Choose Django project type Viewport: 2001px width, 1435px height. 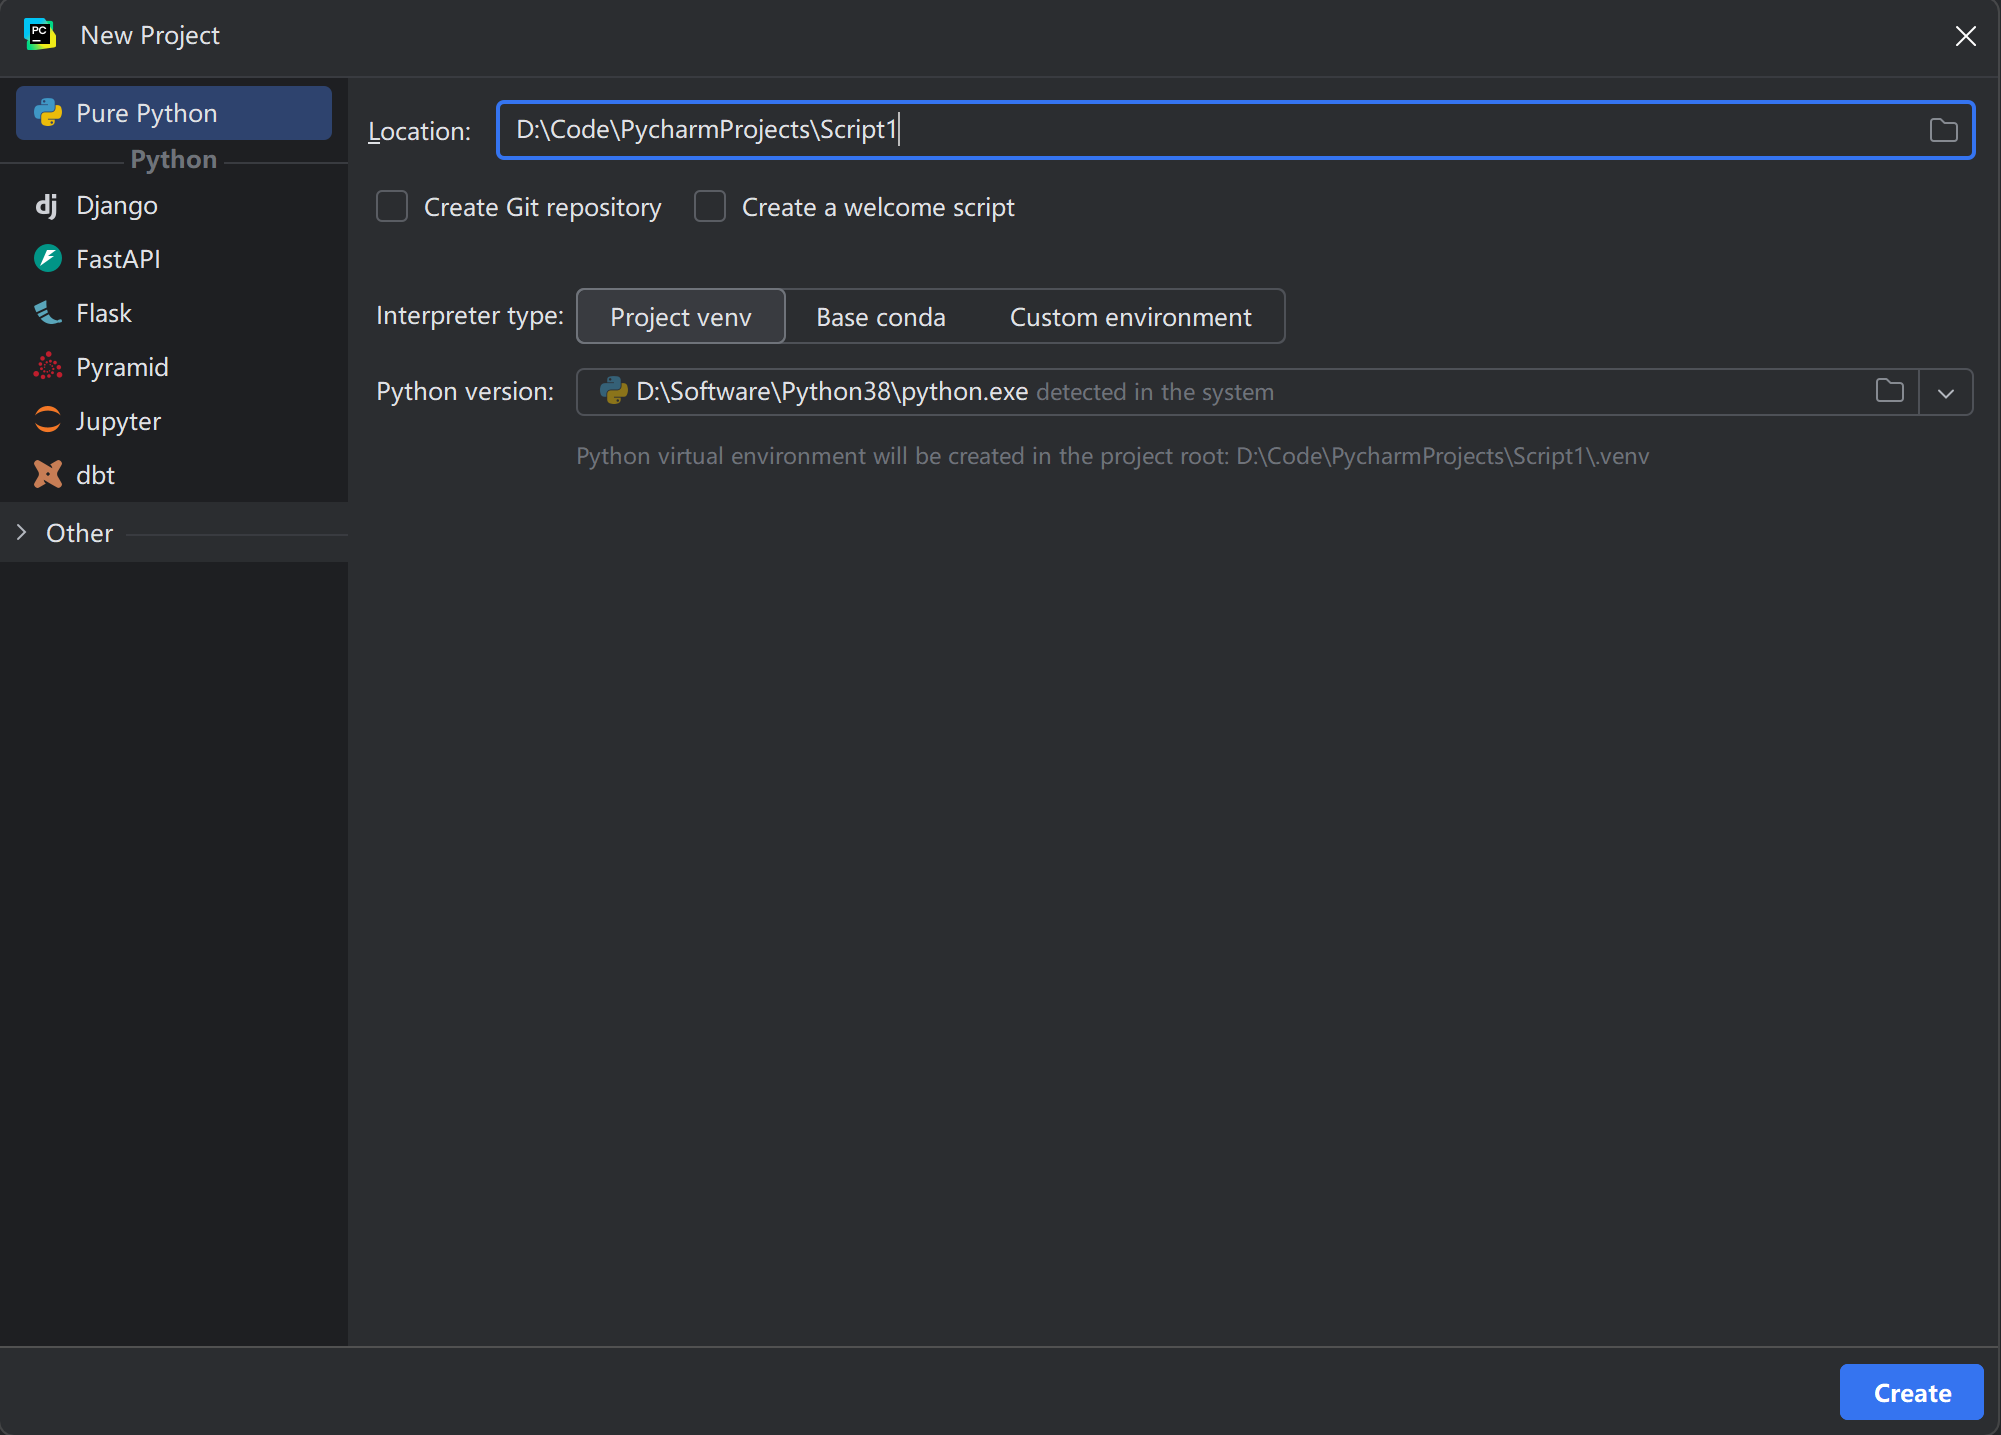point(174,205)
